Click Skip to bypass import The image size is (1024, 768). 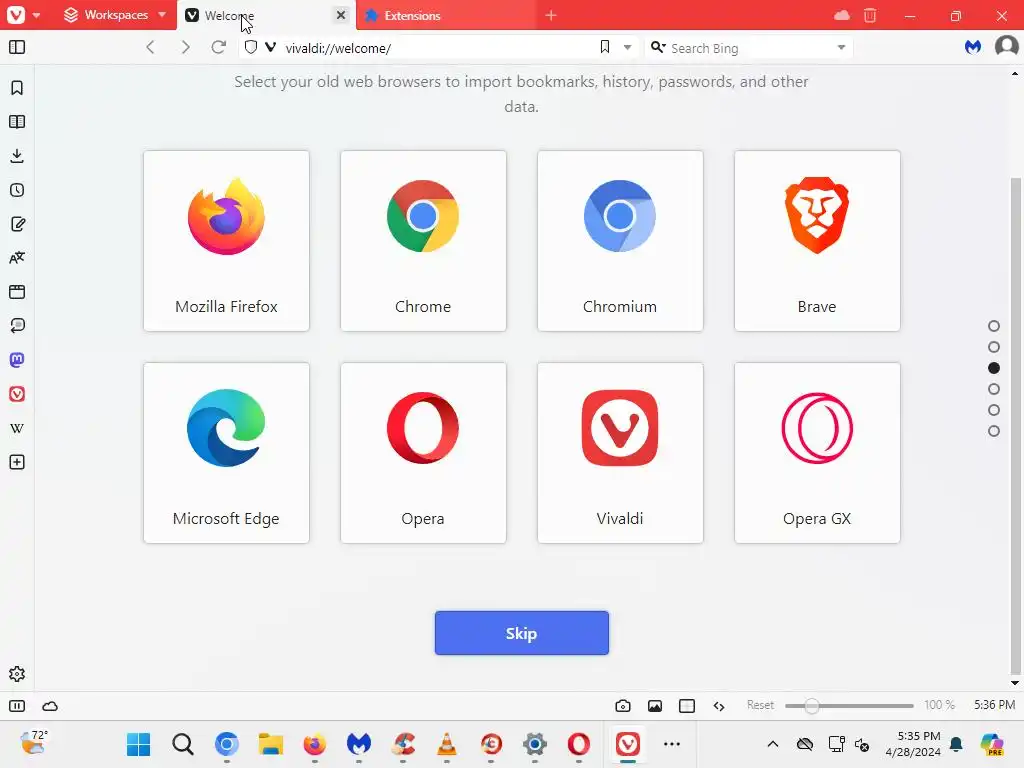pyautogui.click(x=522, y=633)
